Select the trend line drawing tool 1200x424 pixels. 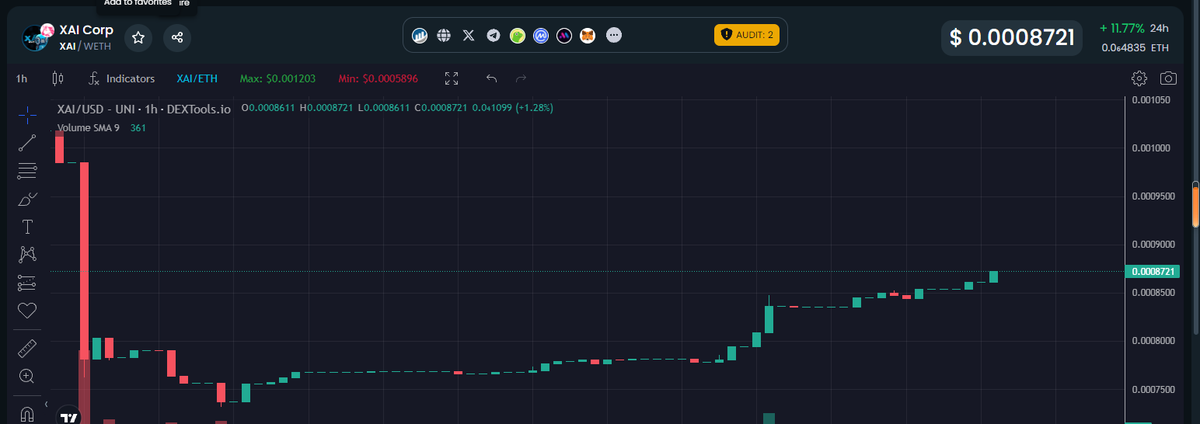27,142
